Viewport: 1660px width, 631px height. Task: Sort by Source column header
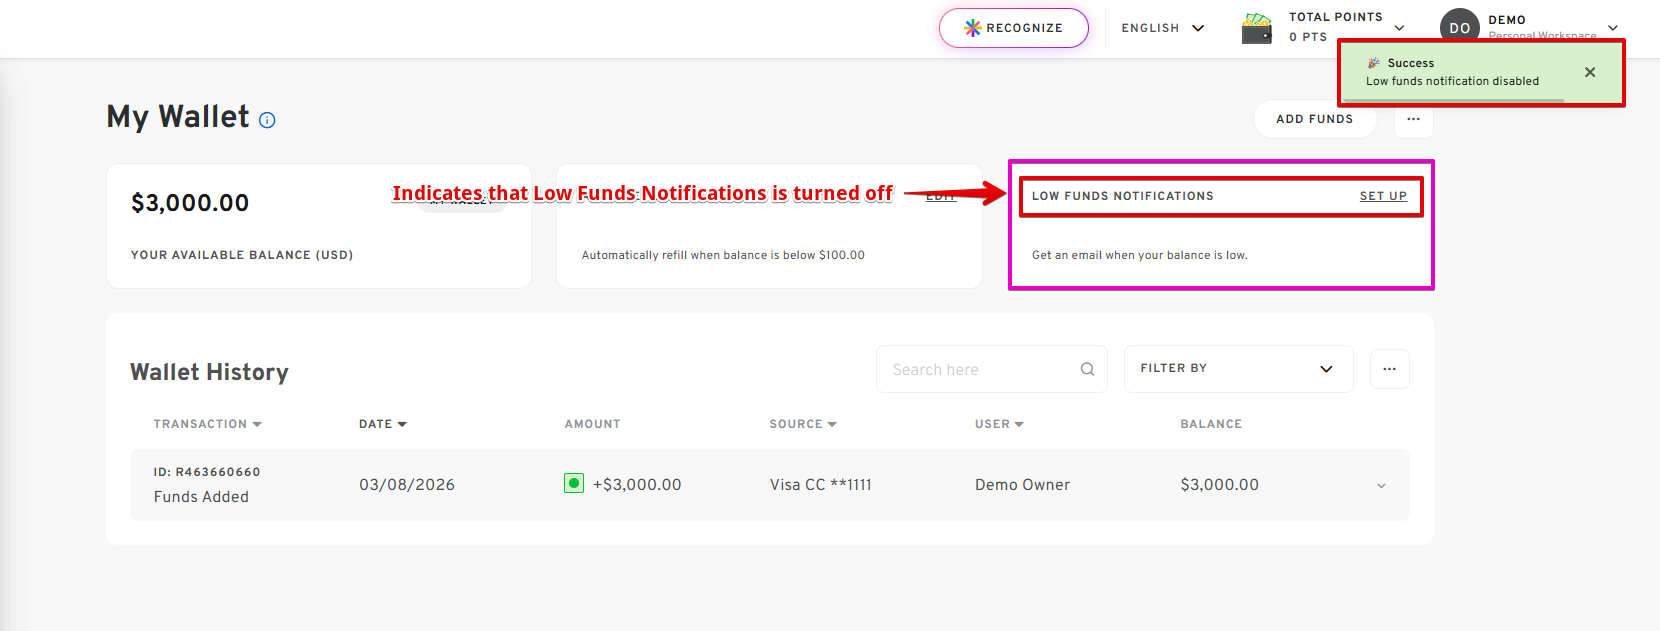click(x=802, y=424)
